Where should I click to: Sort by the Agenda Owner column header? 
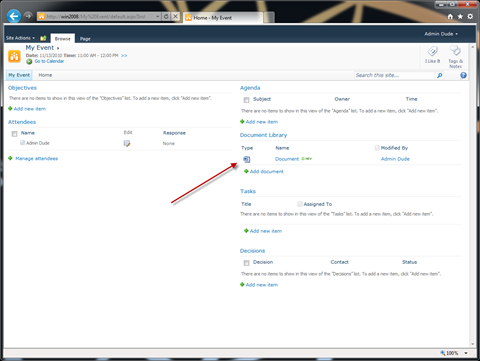[342, 99]
